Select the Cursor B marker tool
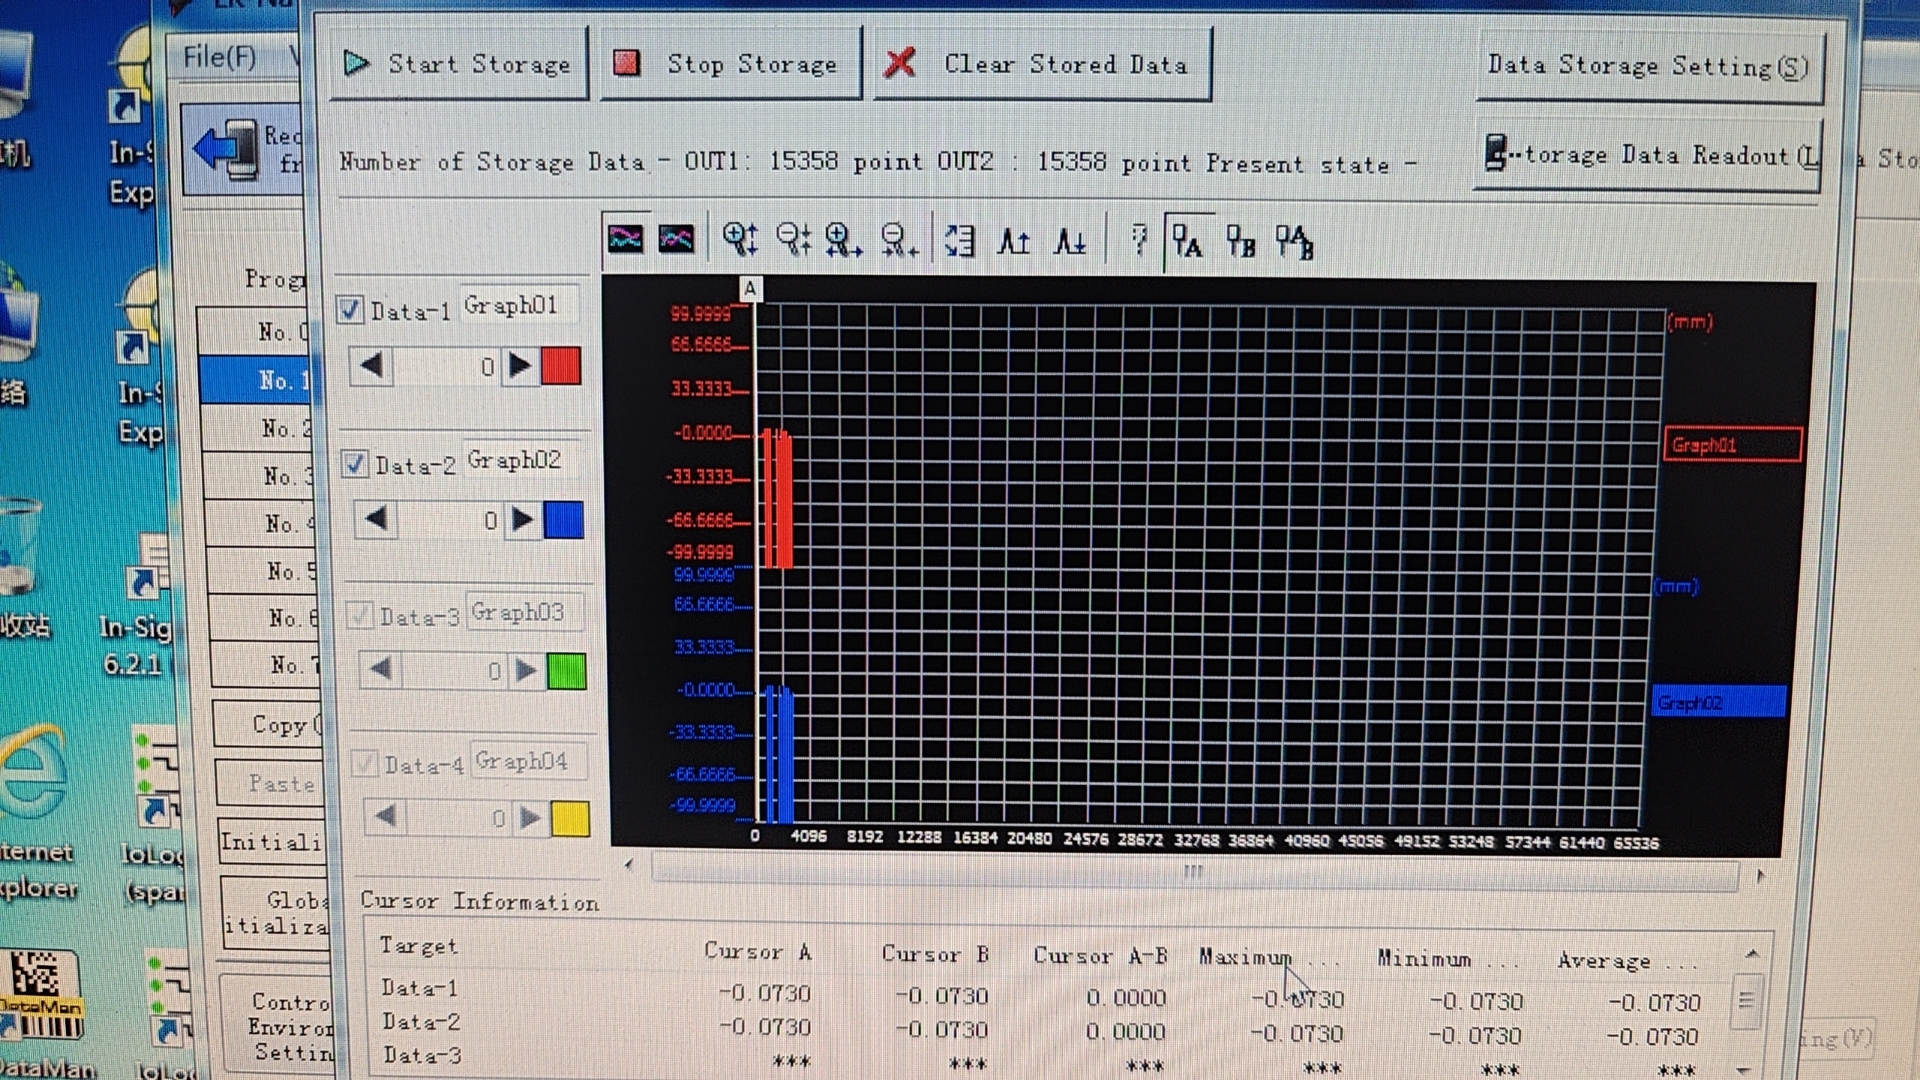The width and height of the screenshot is (1920, 1080). tap(1240, 241)
